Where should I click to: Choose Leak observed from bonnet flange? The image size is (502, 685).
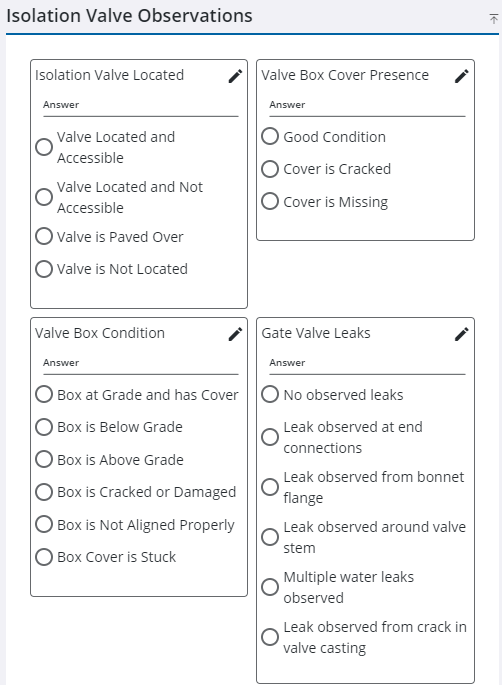pos(270,487)
